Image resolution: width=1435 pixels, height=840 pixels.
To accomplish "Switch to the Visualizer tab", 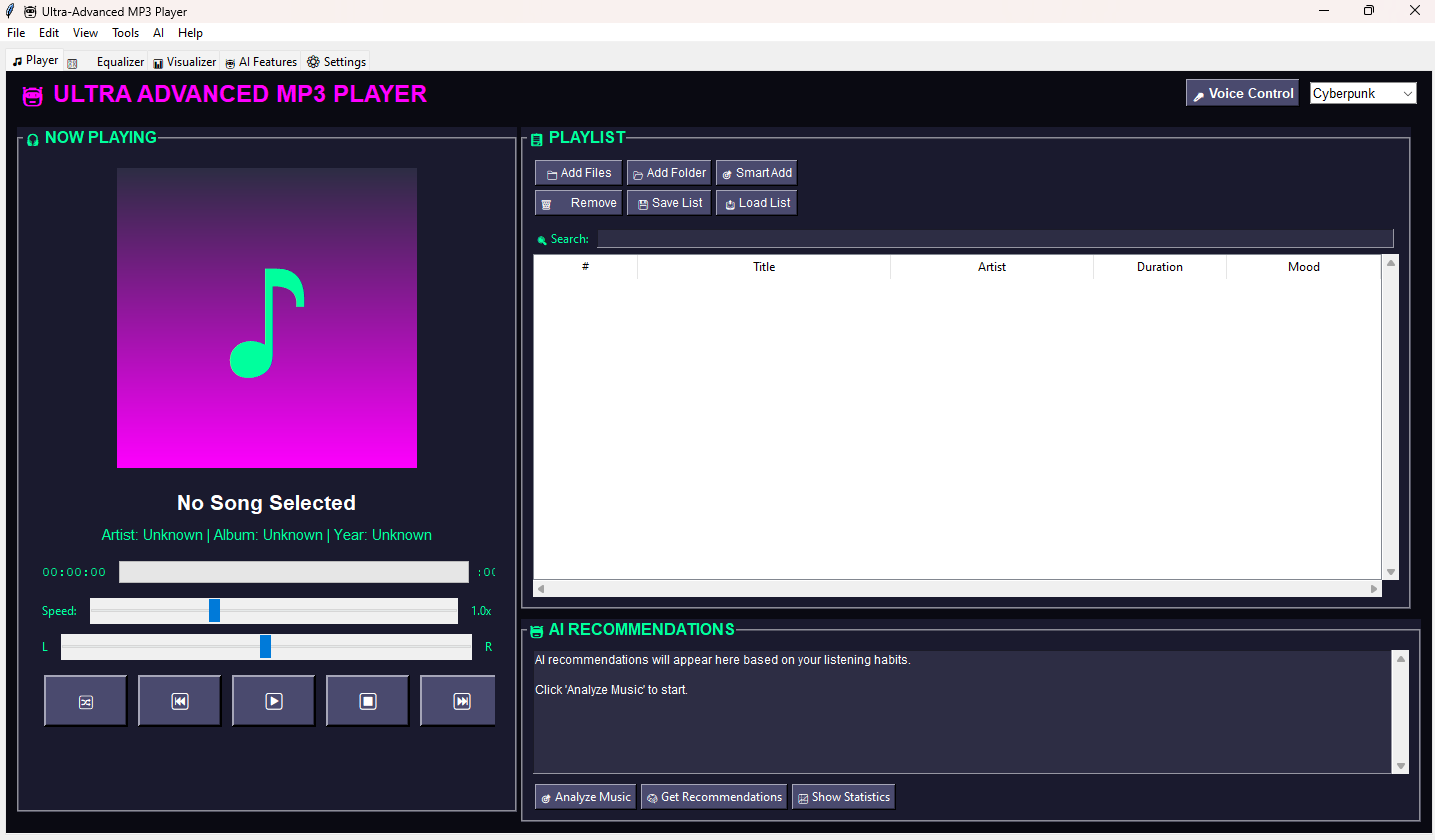I will click(184, 62).
